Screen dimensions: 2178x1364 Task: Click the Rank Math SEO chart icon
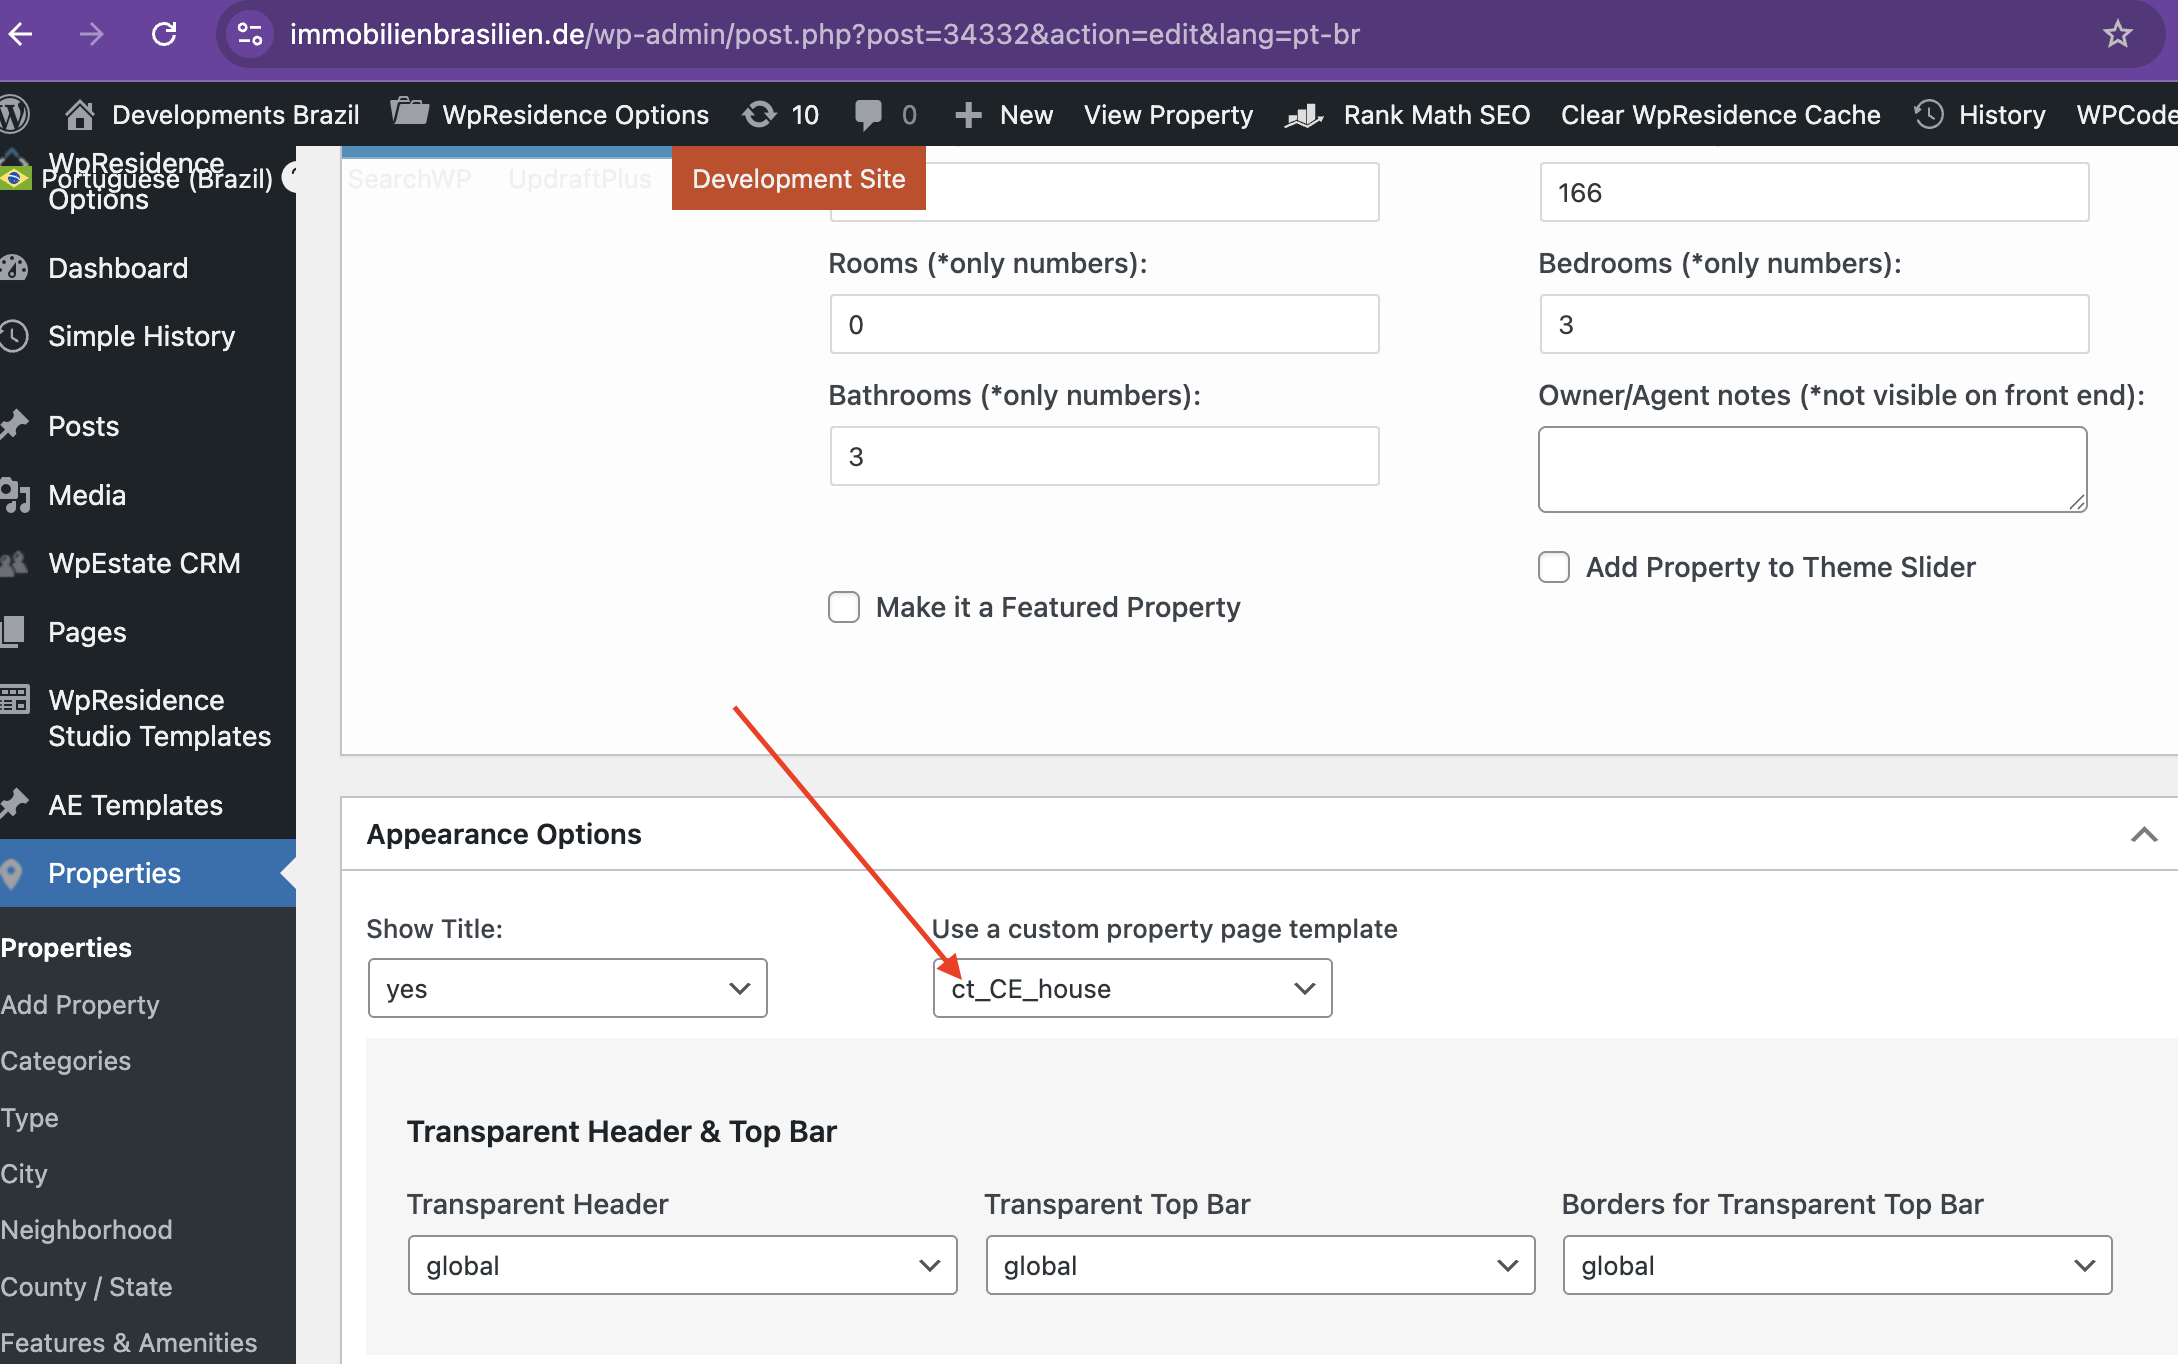[x=1304, y=115]
